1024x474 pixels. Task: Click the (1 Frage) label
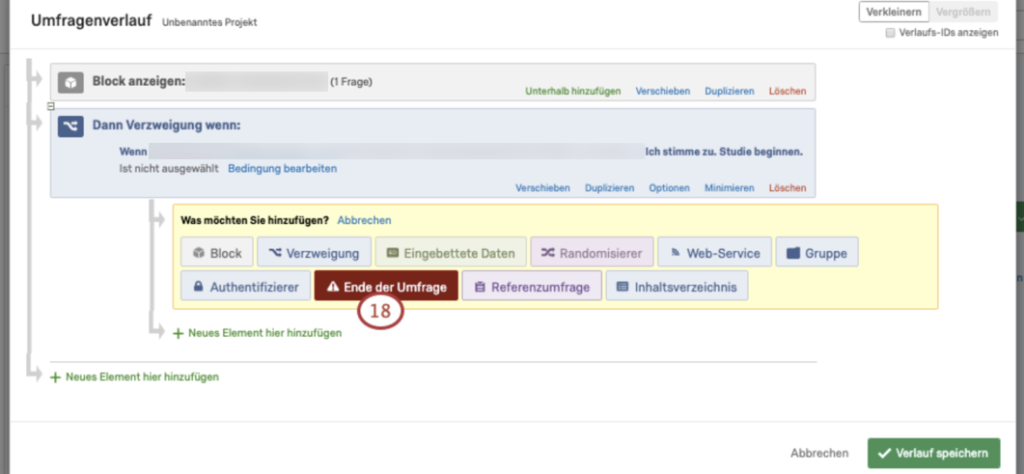pyautogui.click(x=351, y=82)
